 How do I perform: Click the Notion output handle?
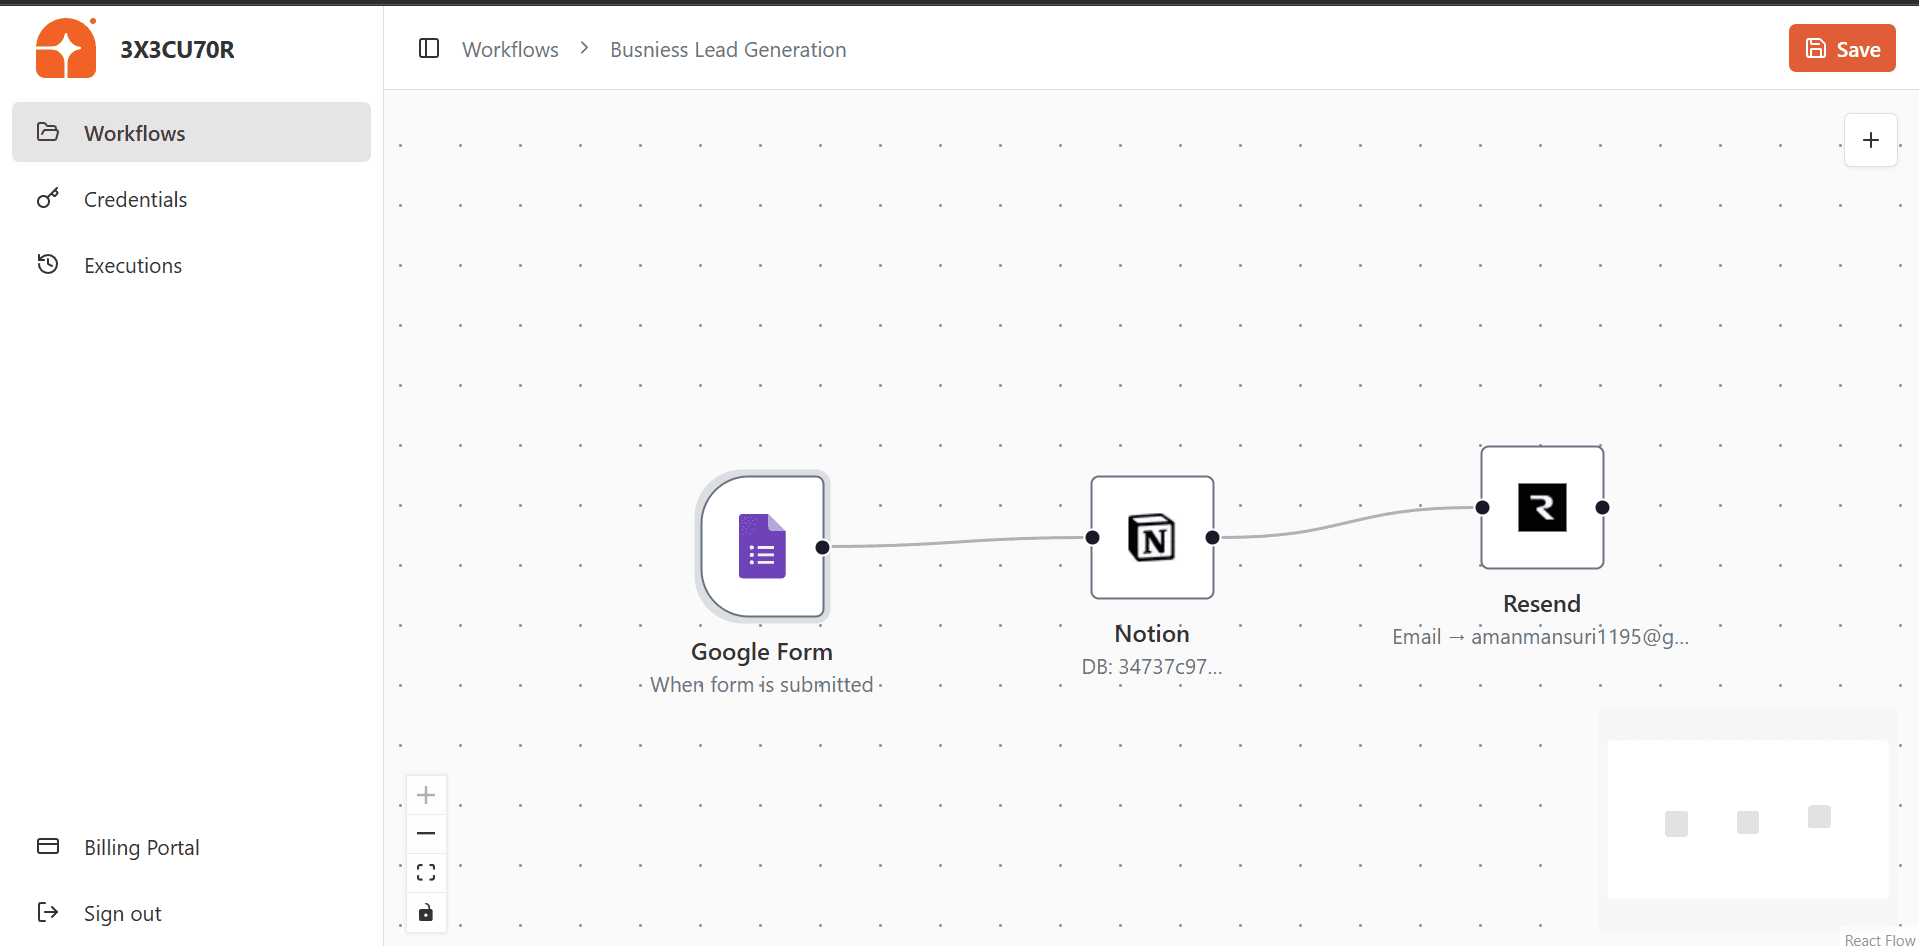[1212, 538]
